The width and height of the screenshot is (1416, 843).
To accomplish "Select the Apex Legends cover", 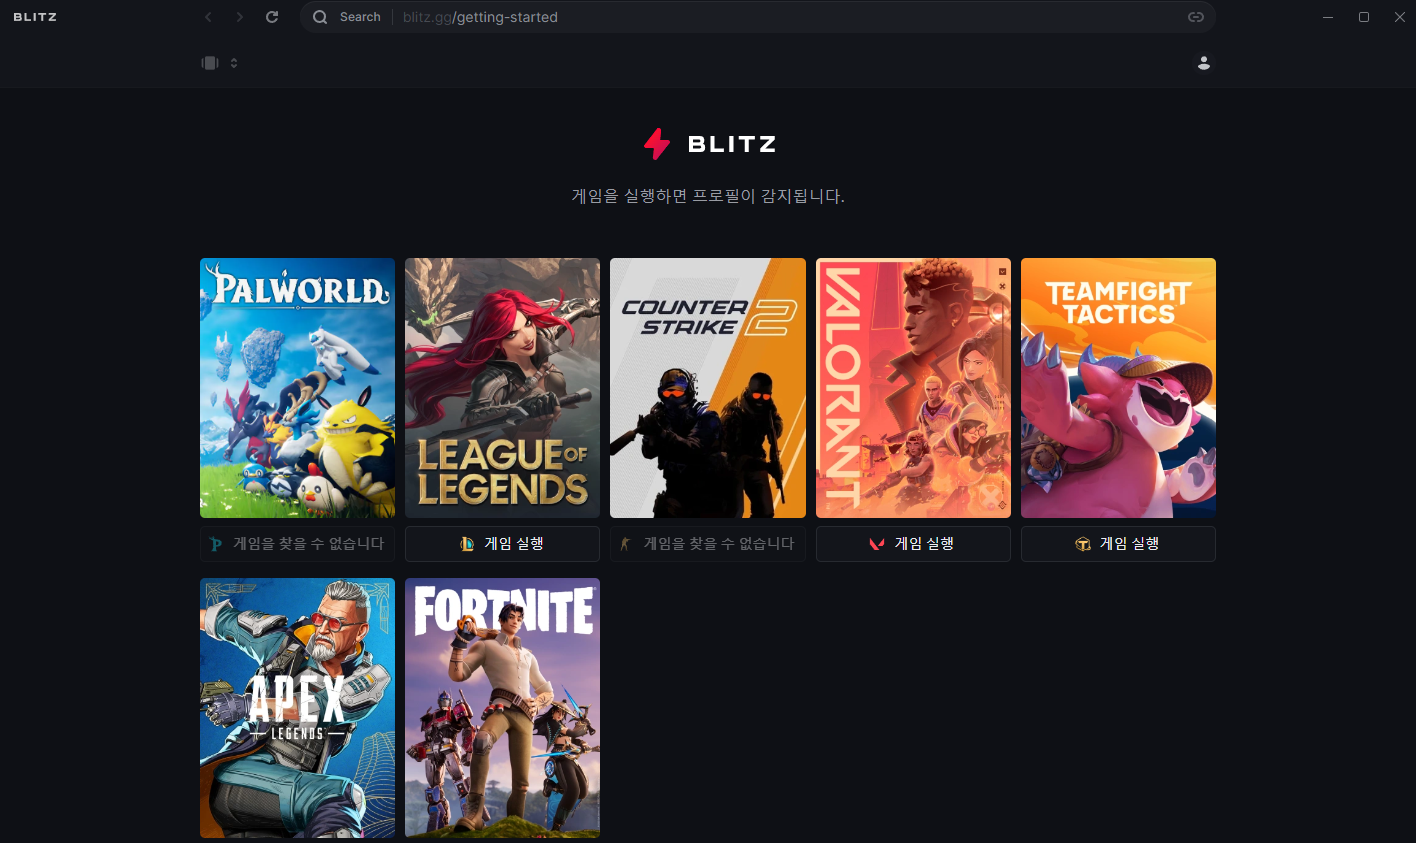I will (297, 708).
